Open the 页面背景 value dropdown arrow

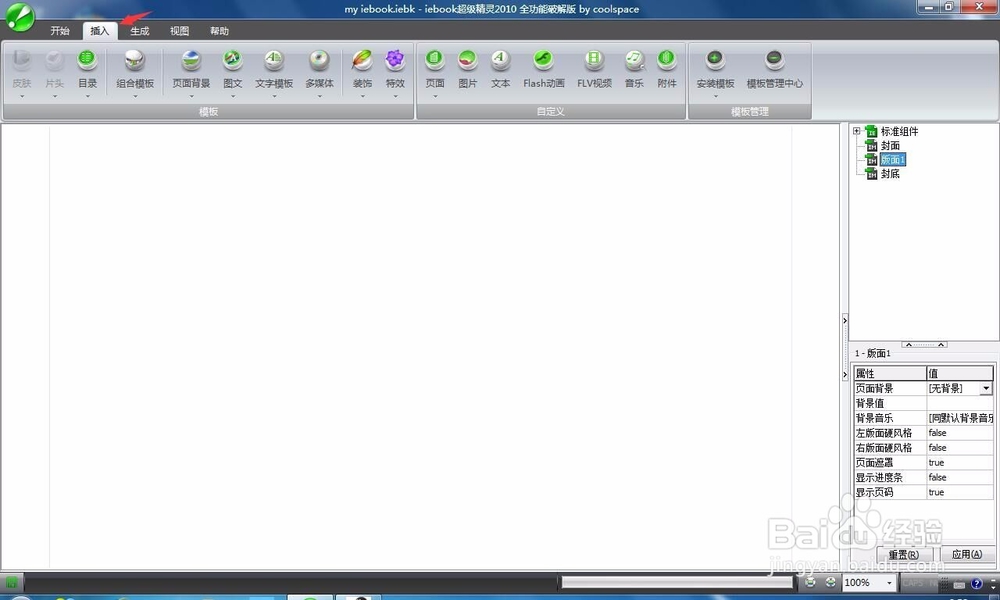pos(986,388)
